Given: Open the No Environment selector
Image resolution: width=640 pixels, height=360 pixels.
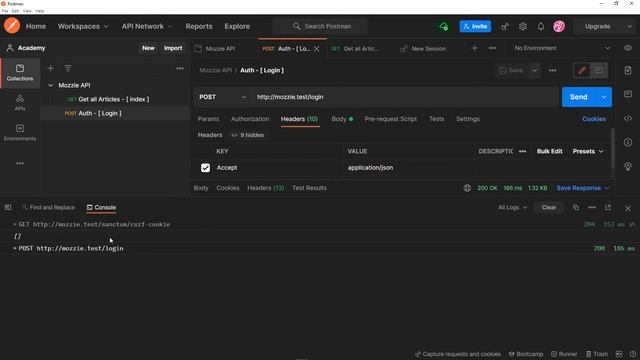Looking at the screenshot, I should click(x=562, y=48).
